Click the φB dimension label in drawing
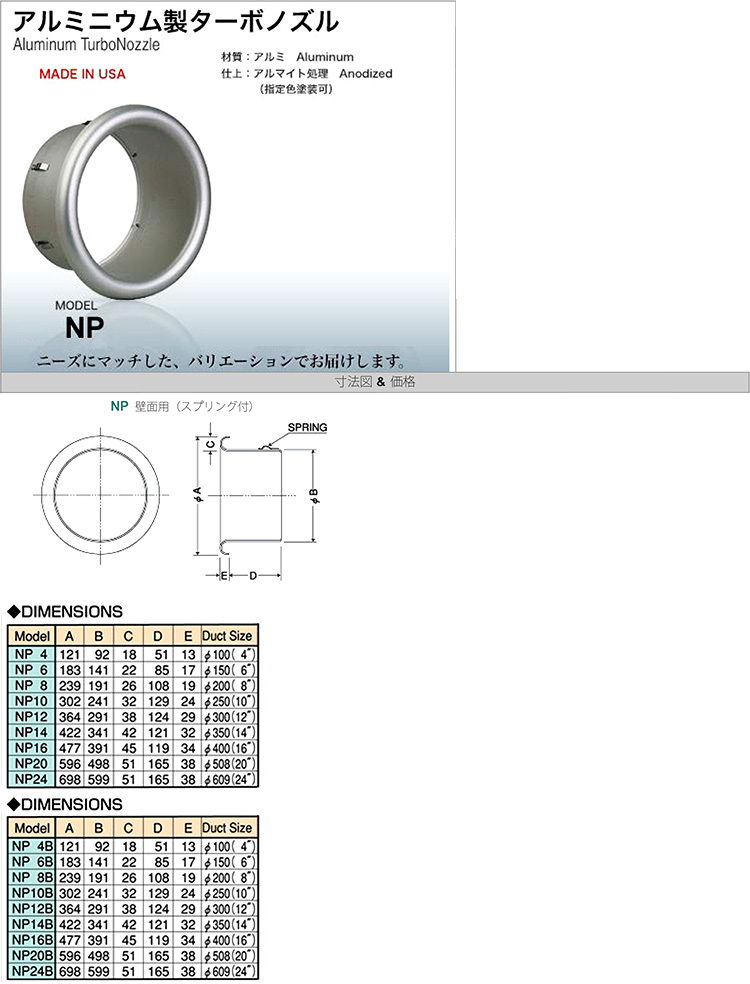750x984 pixels. click(314, 495)
